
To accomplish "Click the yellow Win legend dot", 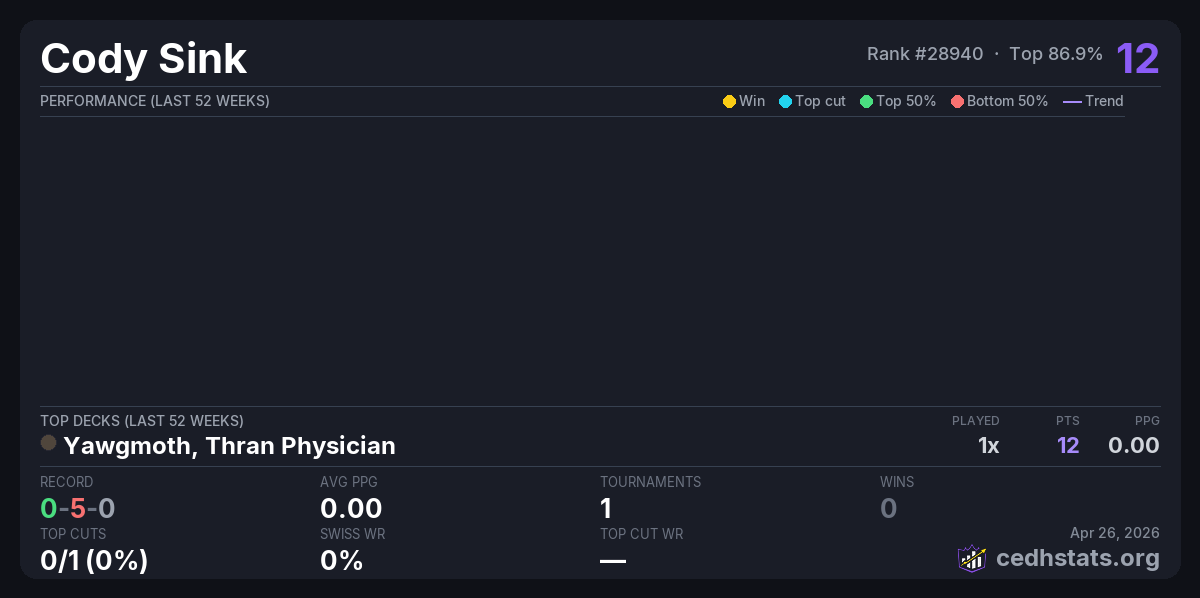I will coord(729,101).
